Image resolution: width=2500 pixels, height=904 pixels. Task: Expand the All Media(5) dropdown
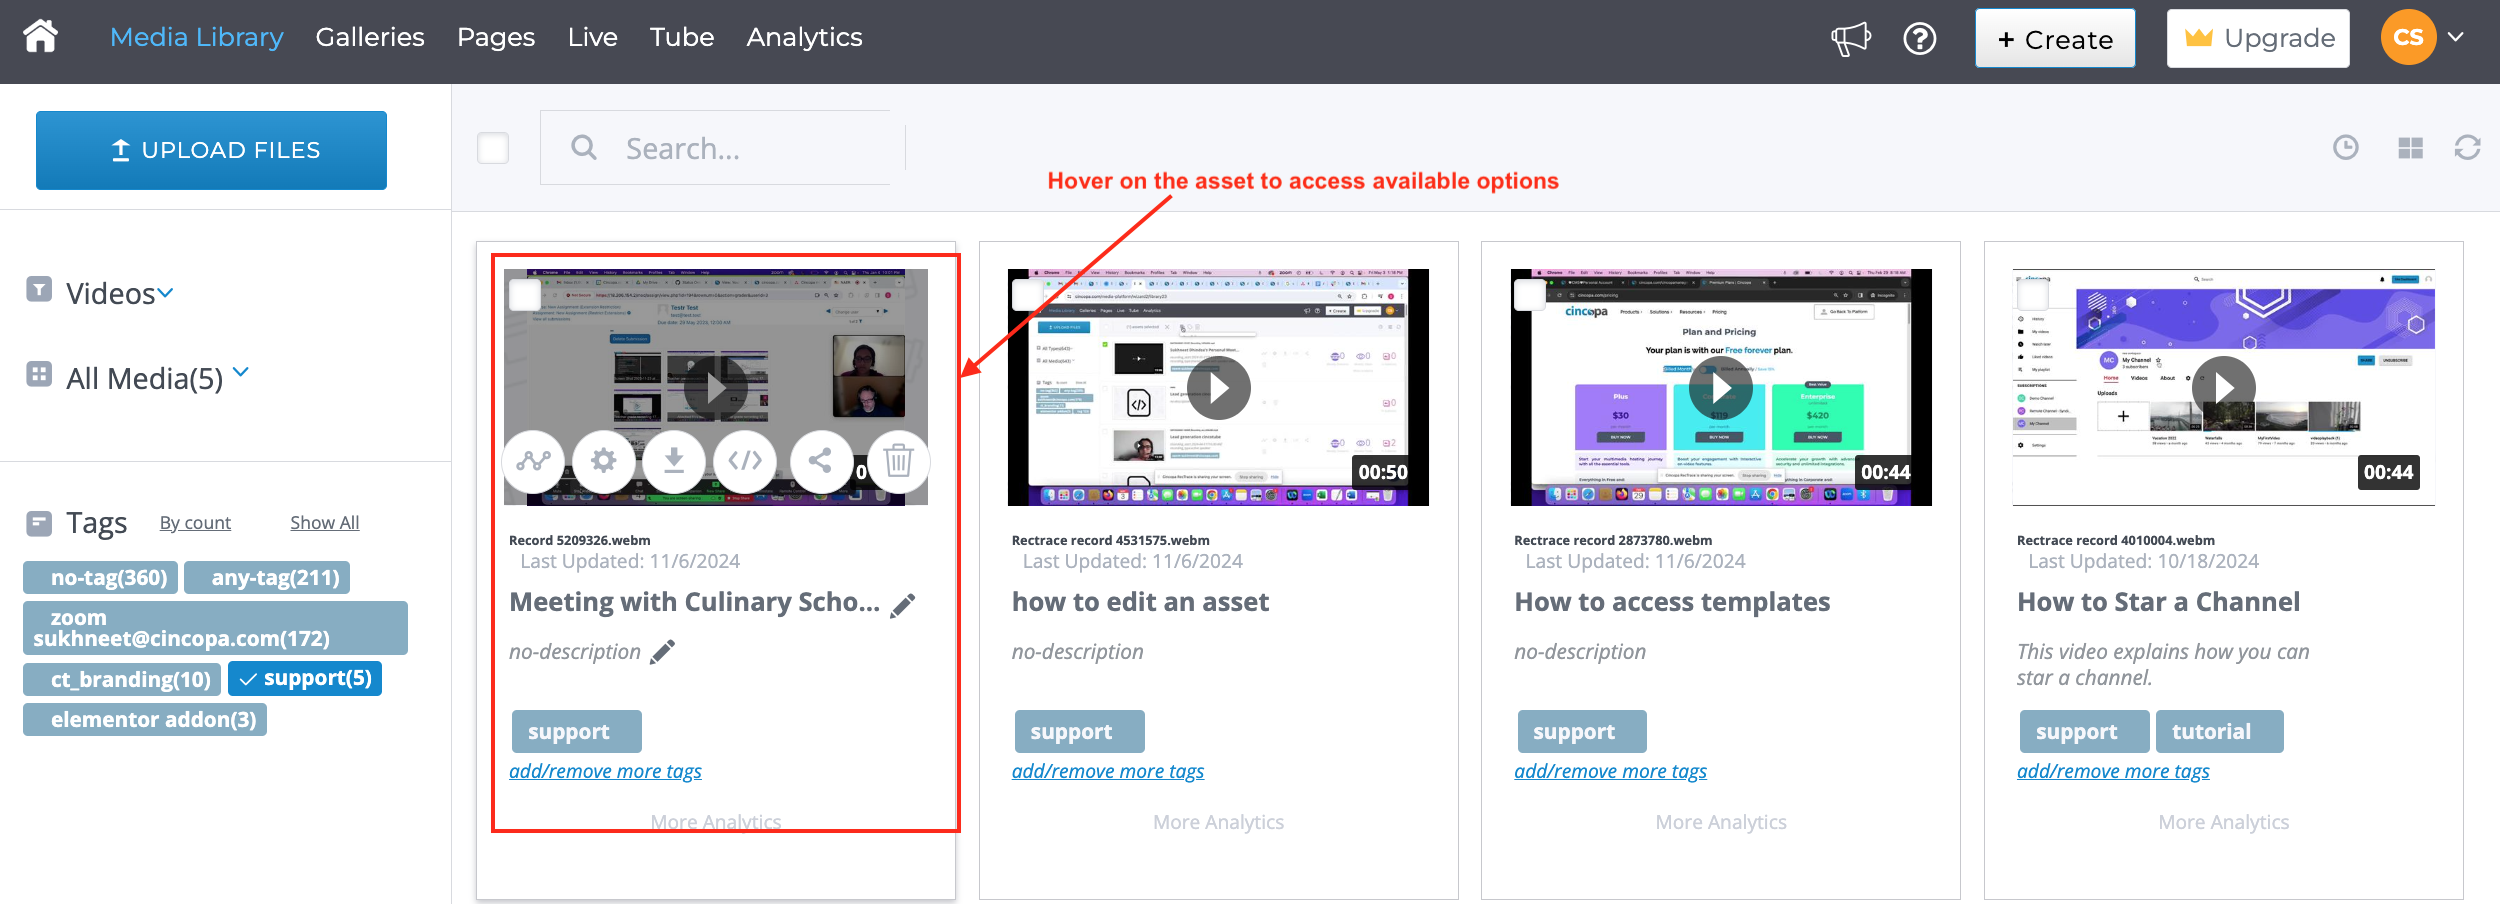click(240, 373)
